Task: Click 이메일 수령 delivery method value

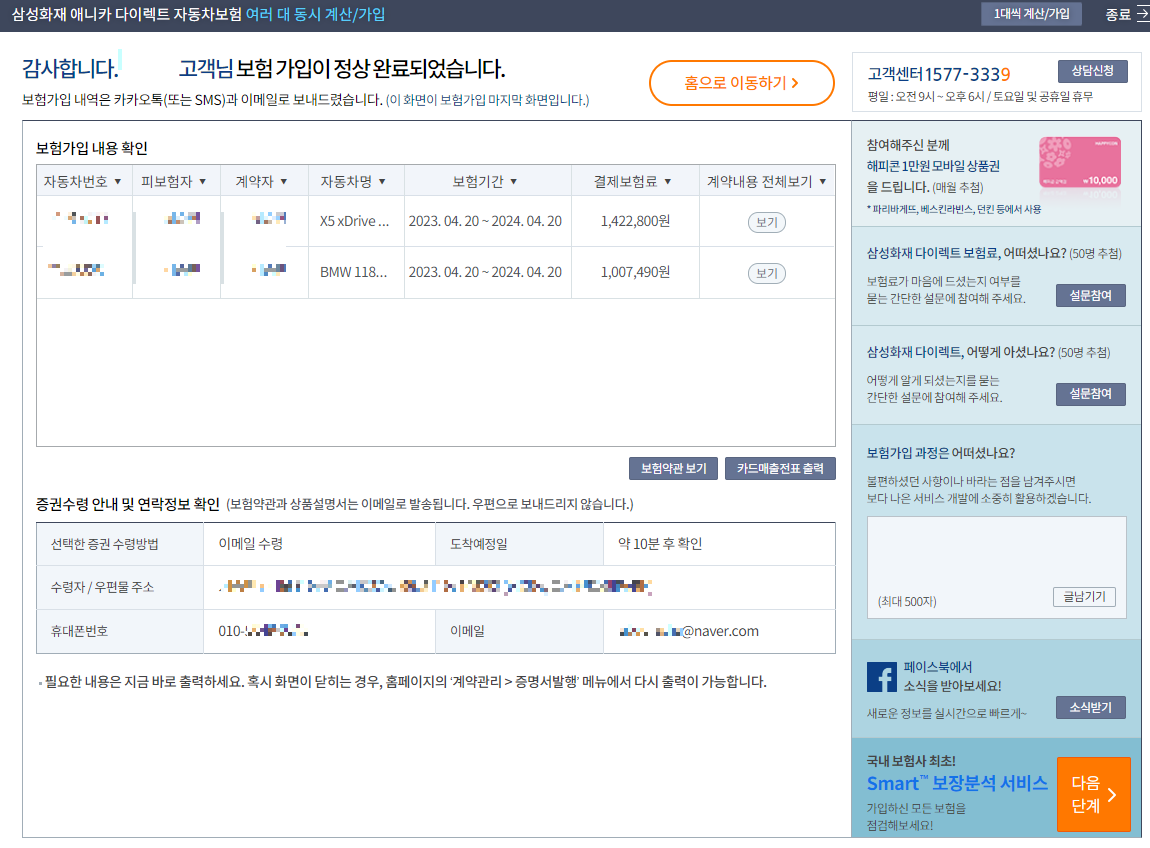Action: (x=251, y=544)
